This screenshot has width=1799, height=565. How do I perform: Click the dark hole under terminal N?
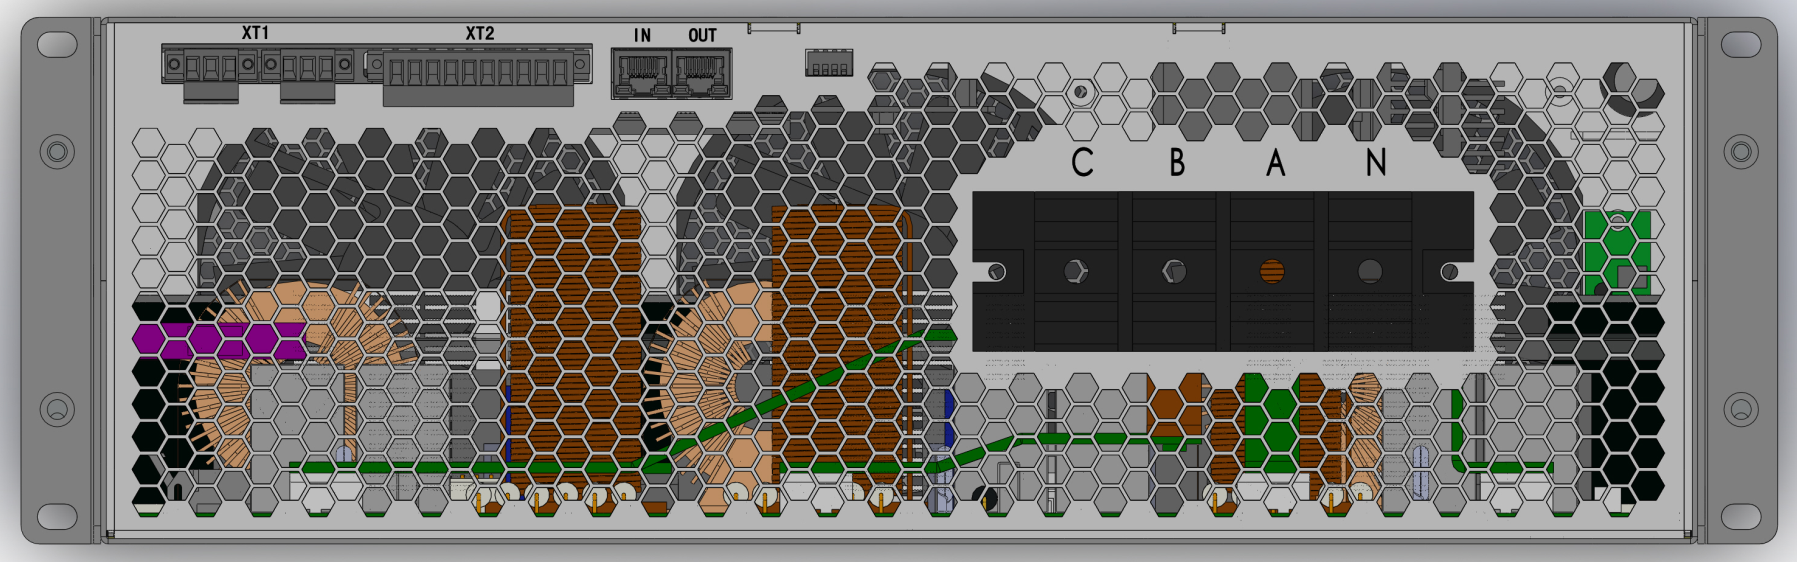tap(1370, 271)
